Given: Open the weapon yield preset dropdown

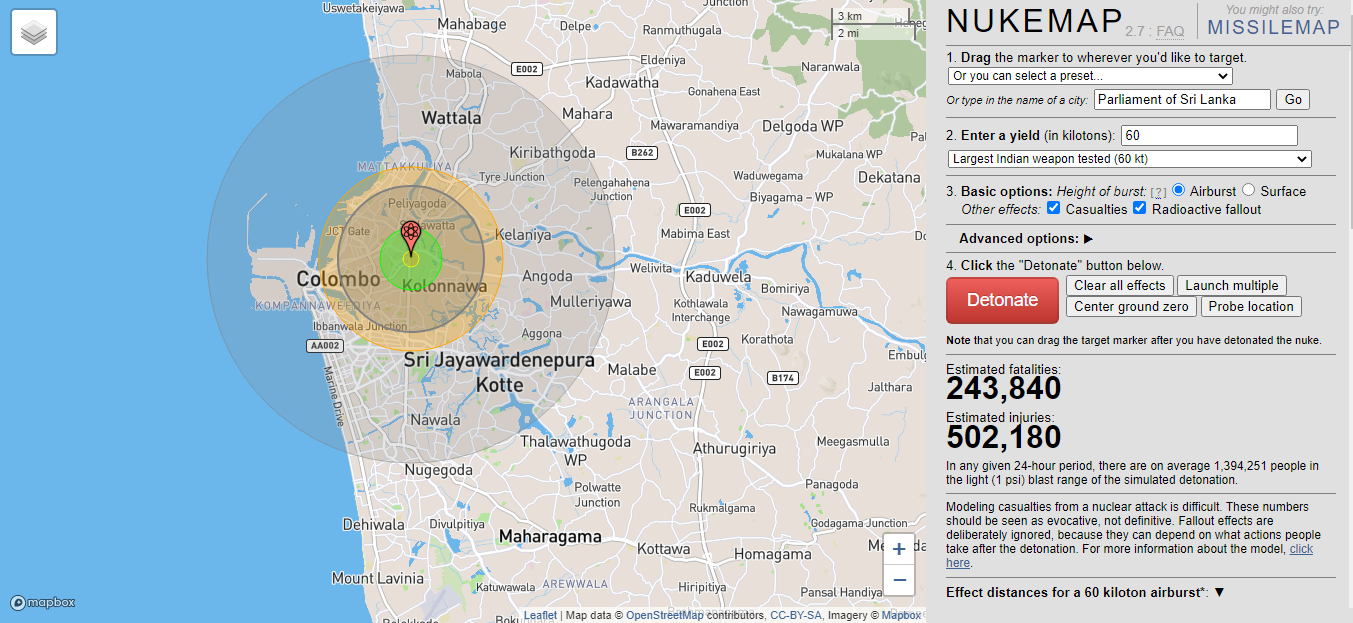Looking at the screenshot, I should (1129, 159).
